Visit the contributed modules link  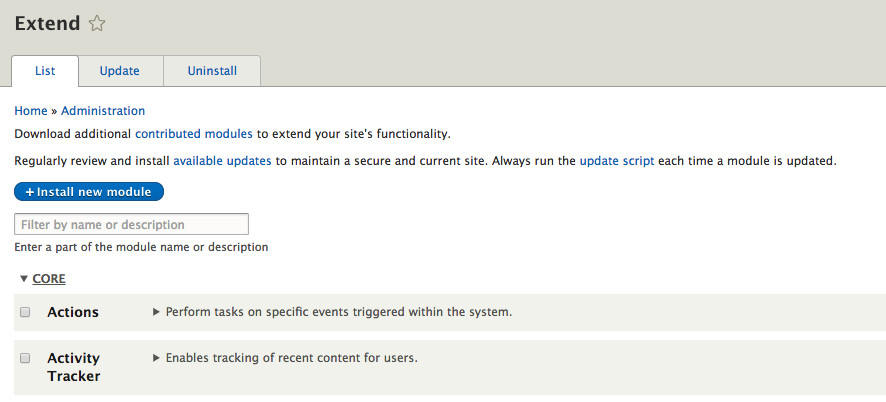[x=194, y=133]
